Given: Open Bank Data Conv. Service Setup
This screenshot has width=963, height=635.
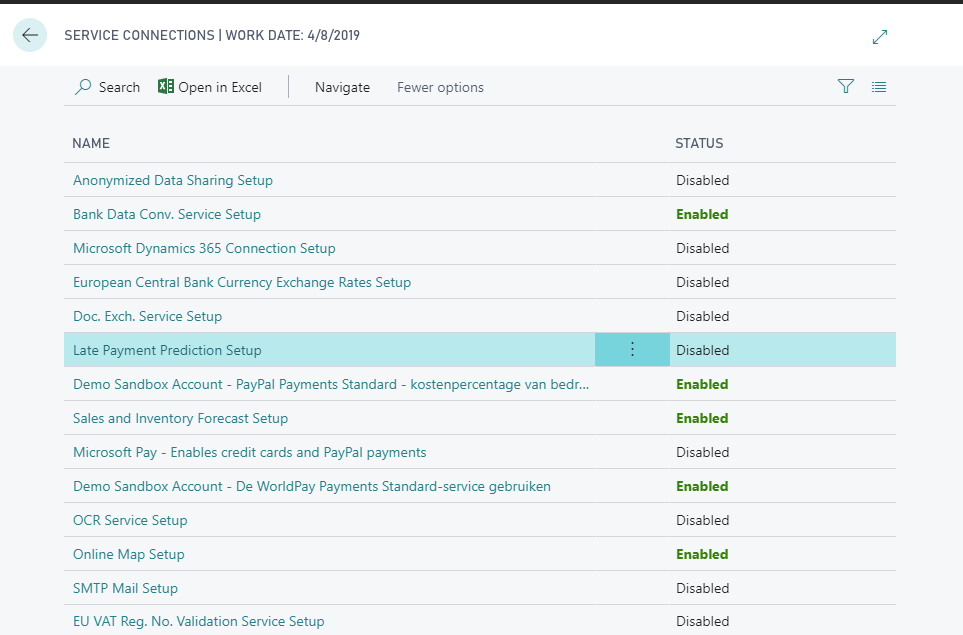Looking at the screenshot, I should click(167, 214).
